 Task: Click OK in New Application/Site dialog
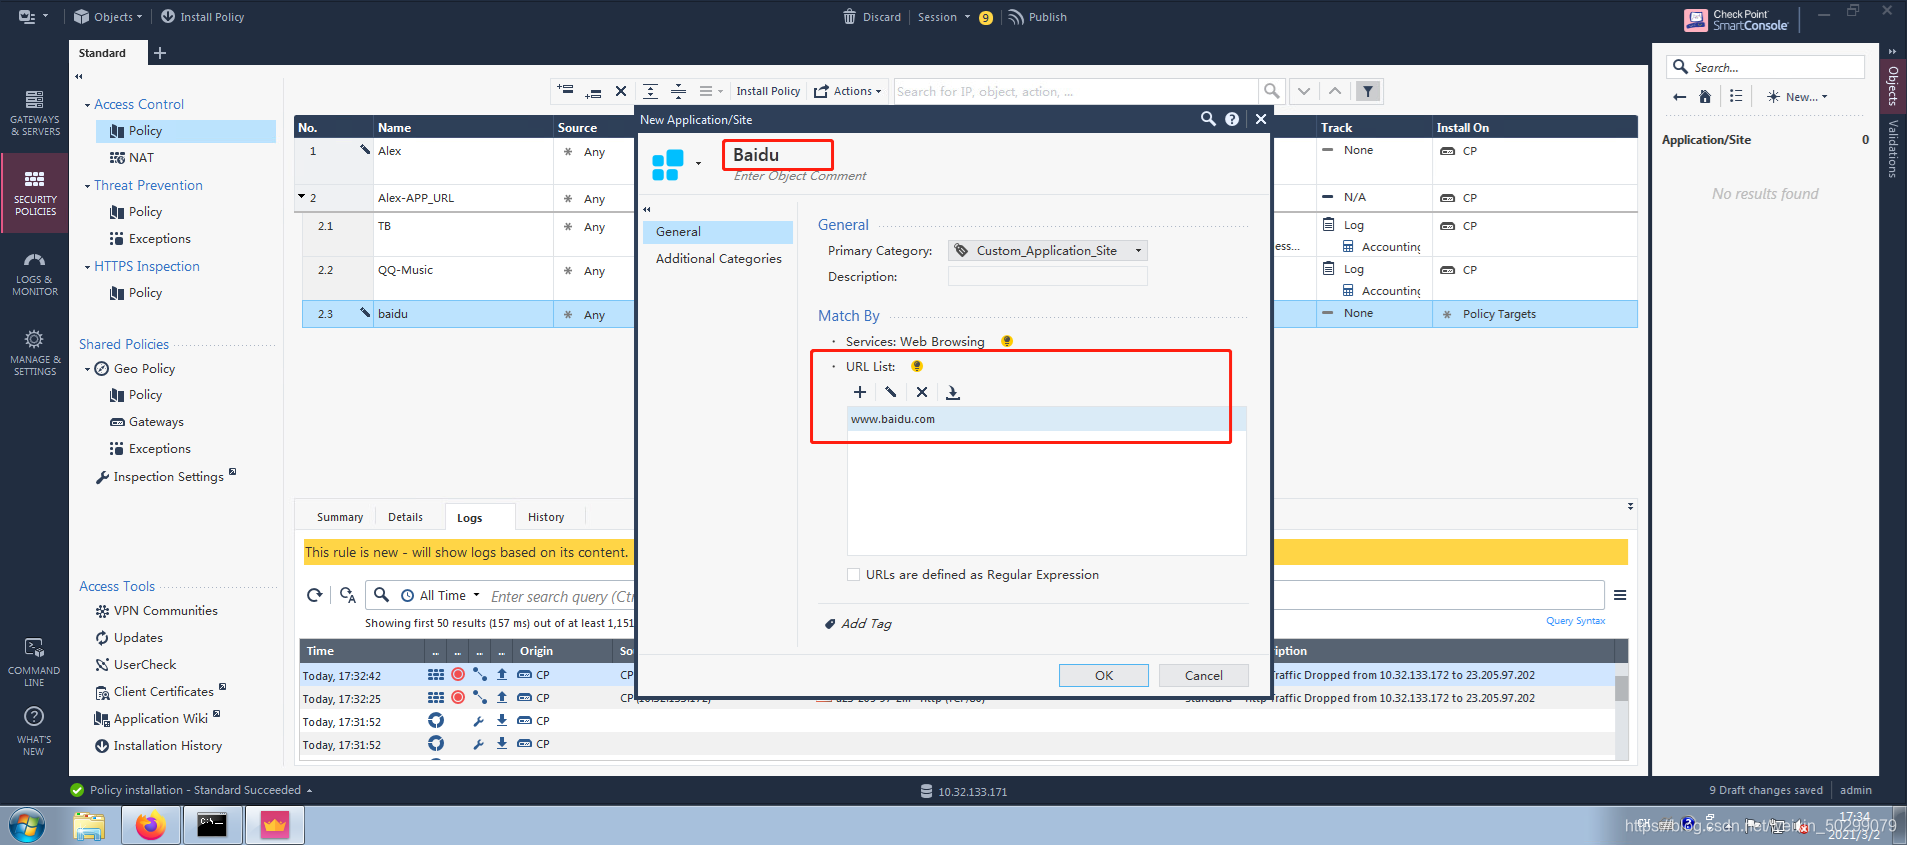tap(1104, 675)
